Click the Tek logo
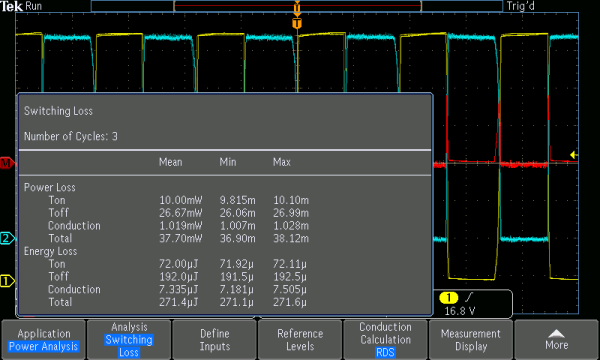Viewport: 600px width, 360px height. click(x=11, y=6)
